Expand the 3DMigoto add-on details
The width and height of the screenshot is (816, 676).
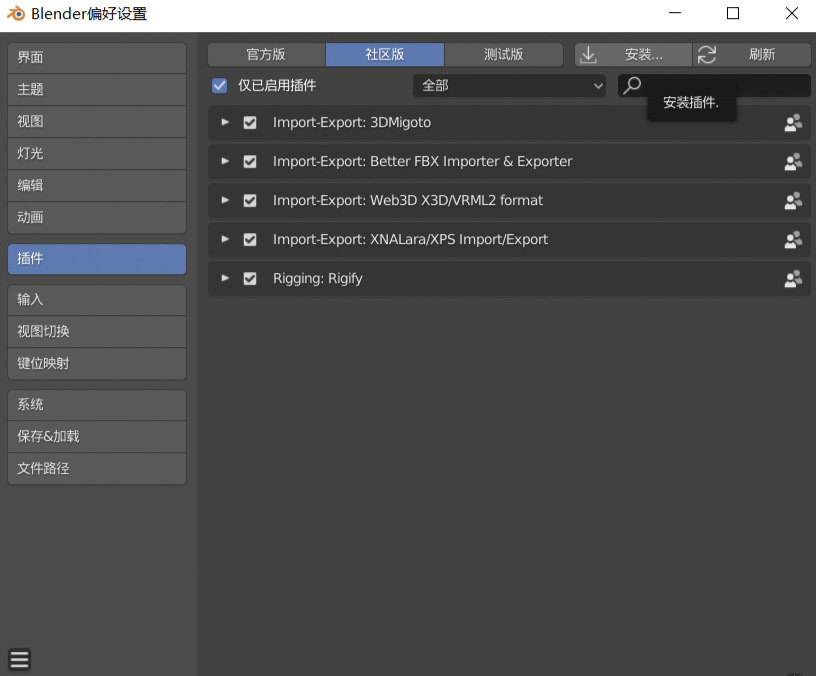[225, 122]
